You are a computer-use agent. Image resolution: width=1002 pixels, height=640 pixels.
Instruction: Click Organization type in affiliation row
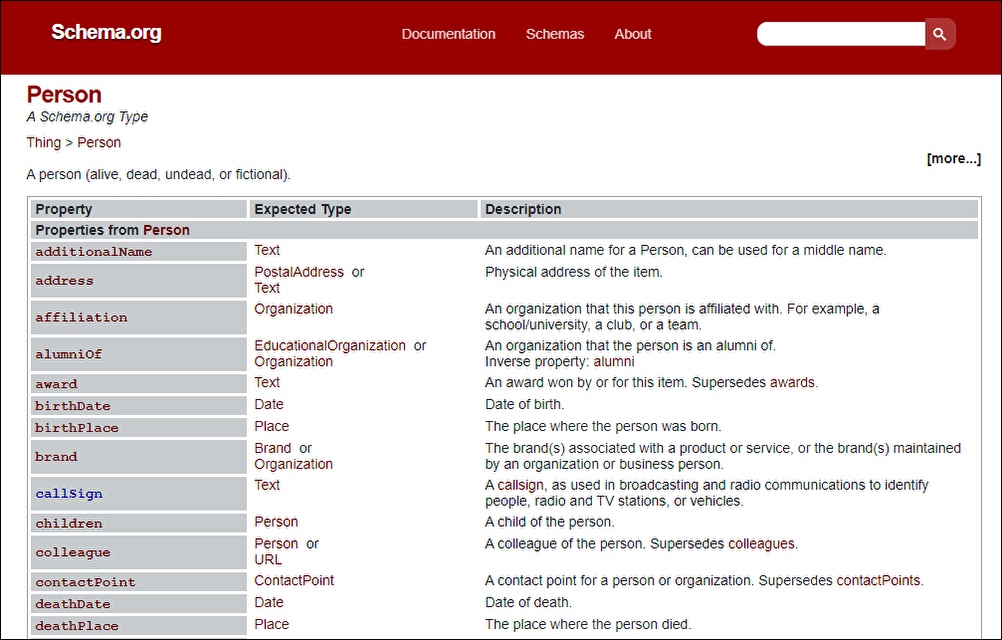click(x=293, y=309)
